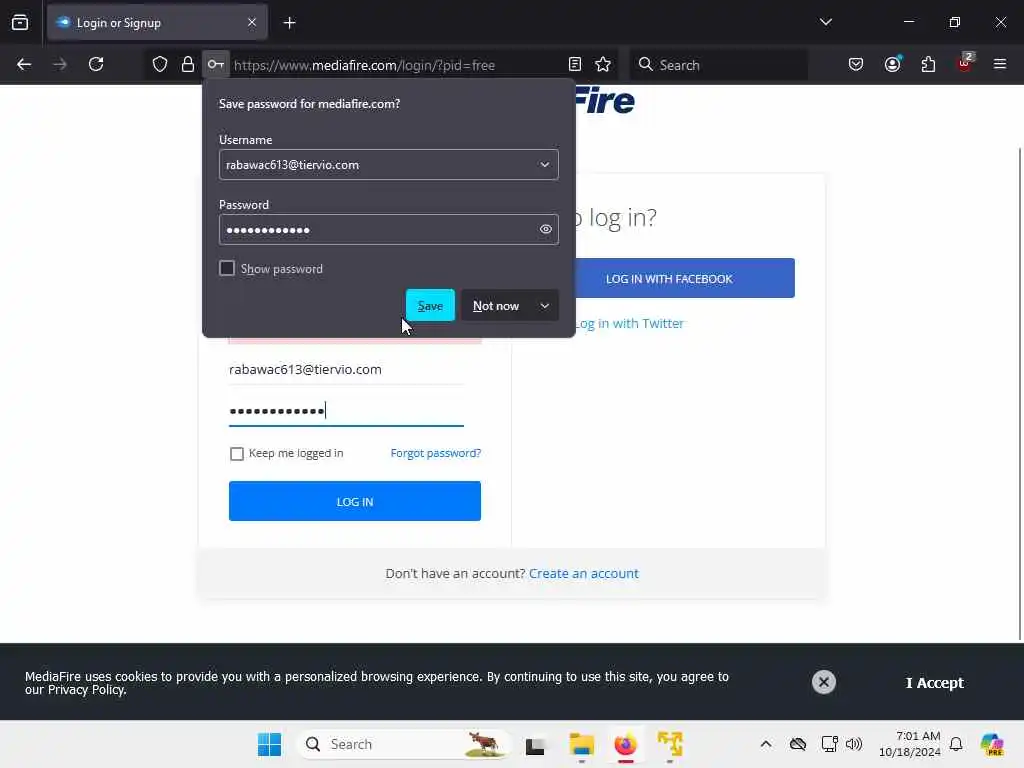Select Log in with Twitter link
Screen dimensions: 1024x768
pos(629,323)
